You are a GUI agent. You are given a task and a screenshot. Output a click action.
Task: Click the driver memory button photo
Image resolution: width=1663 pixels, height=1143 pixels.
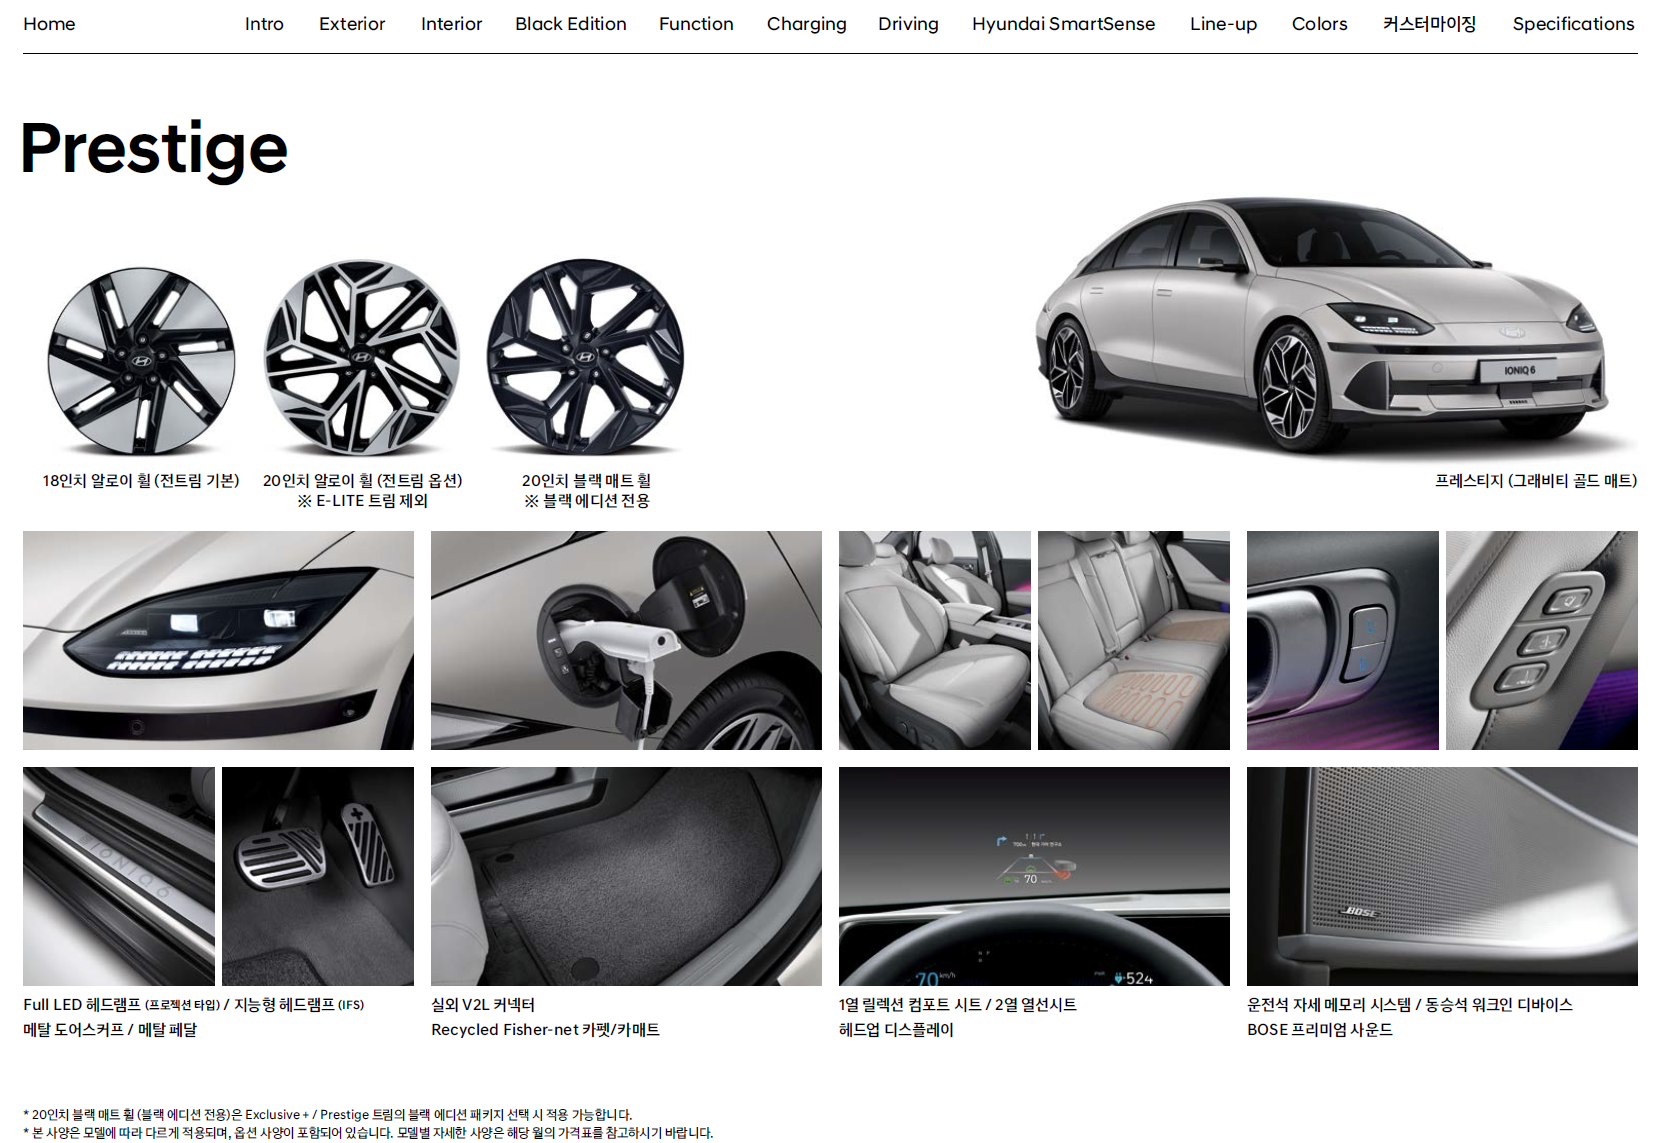(x=1343, y=640)
